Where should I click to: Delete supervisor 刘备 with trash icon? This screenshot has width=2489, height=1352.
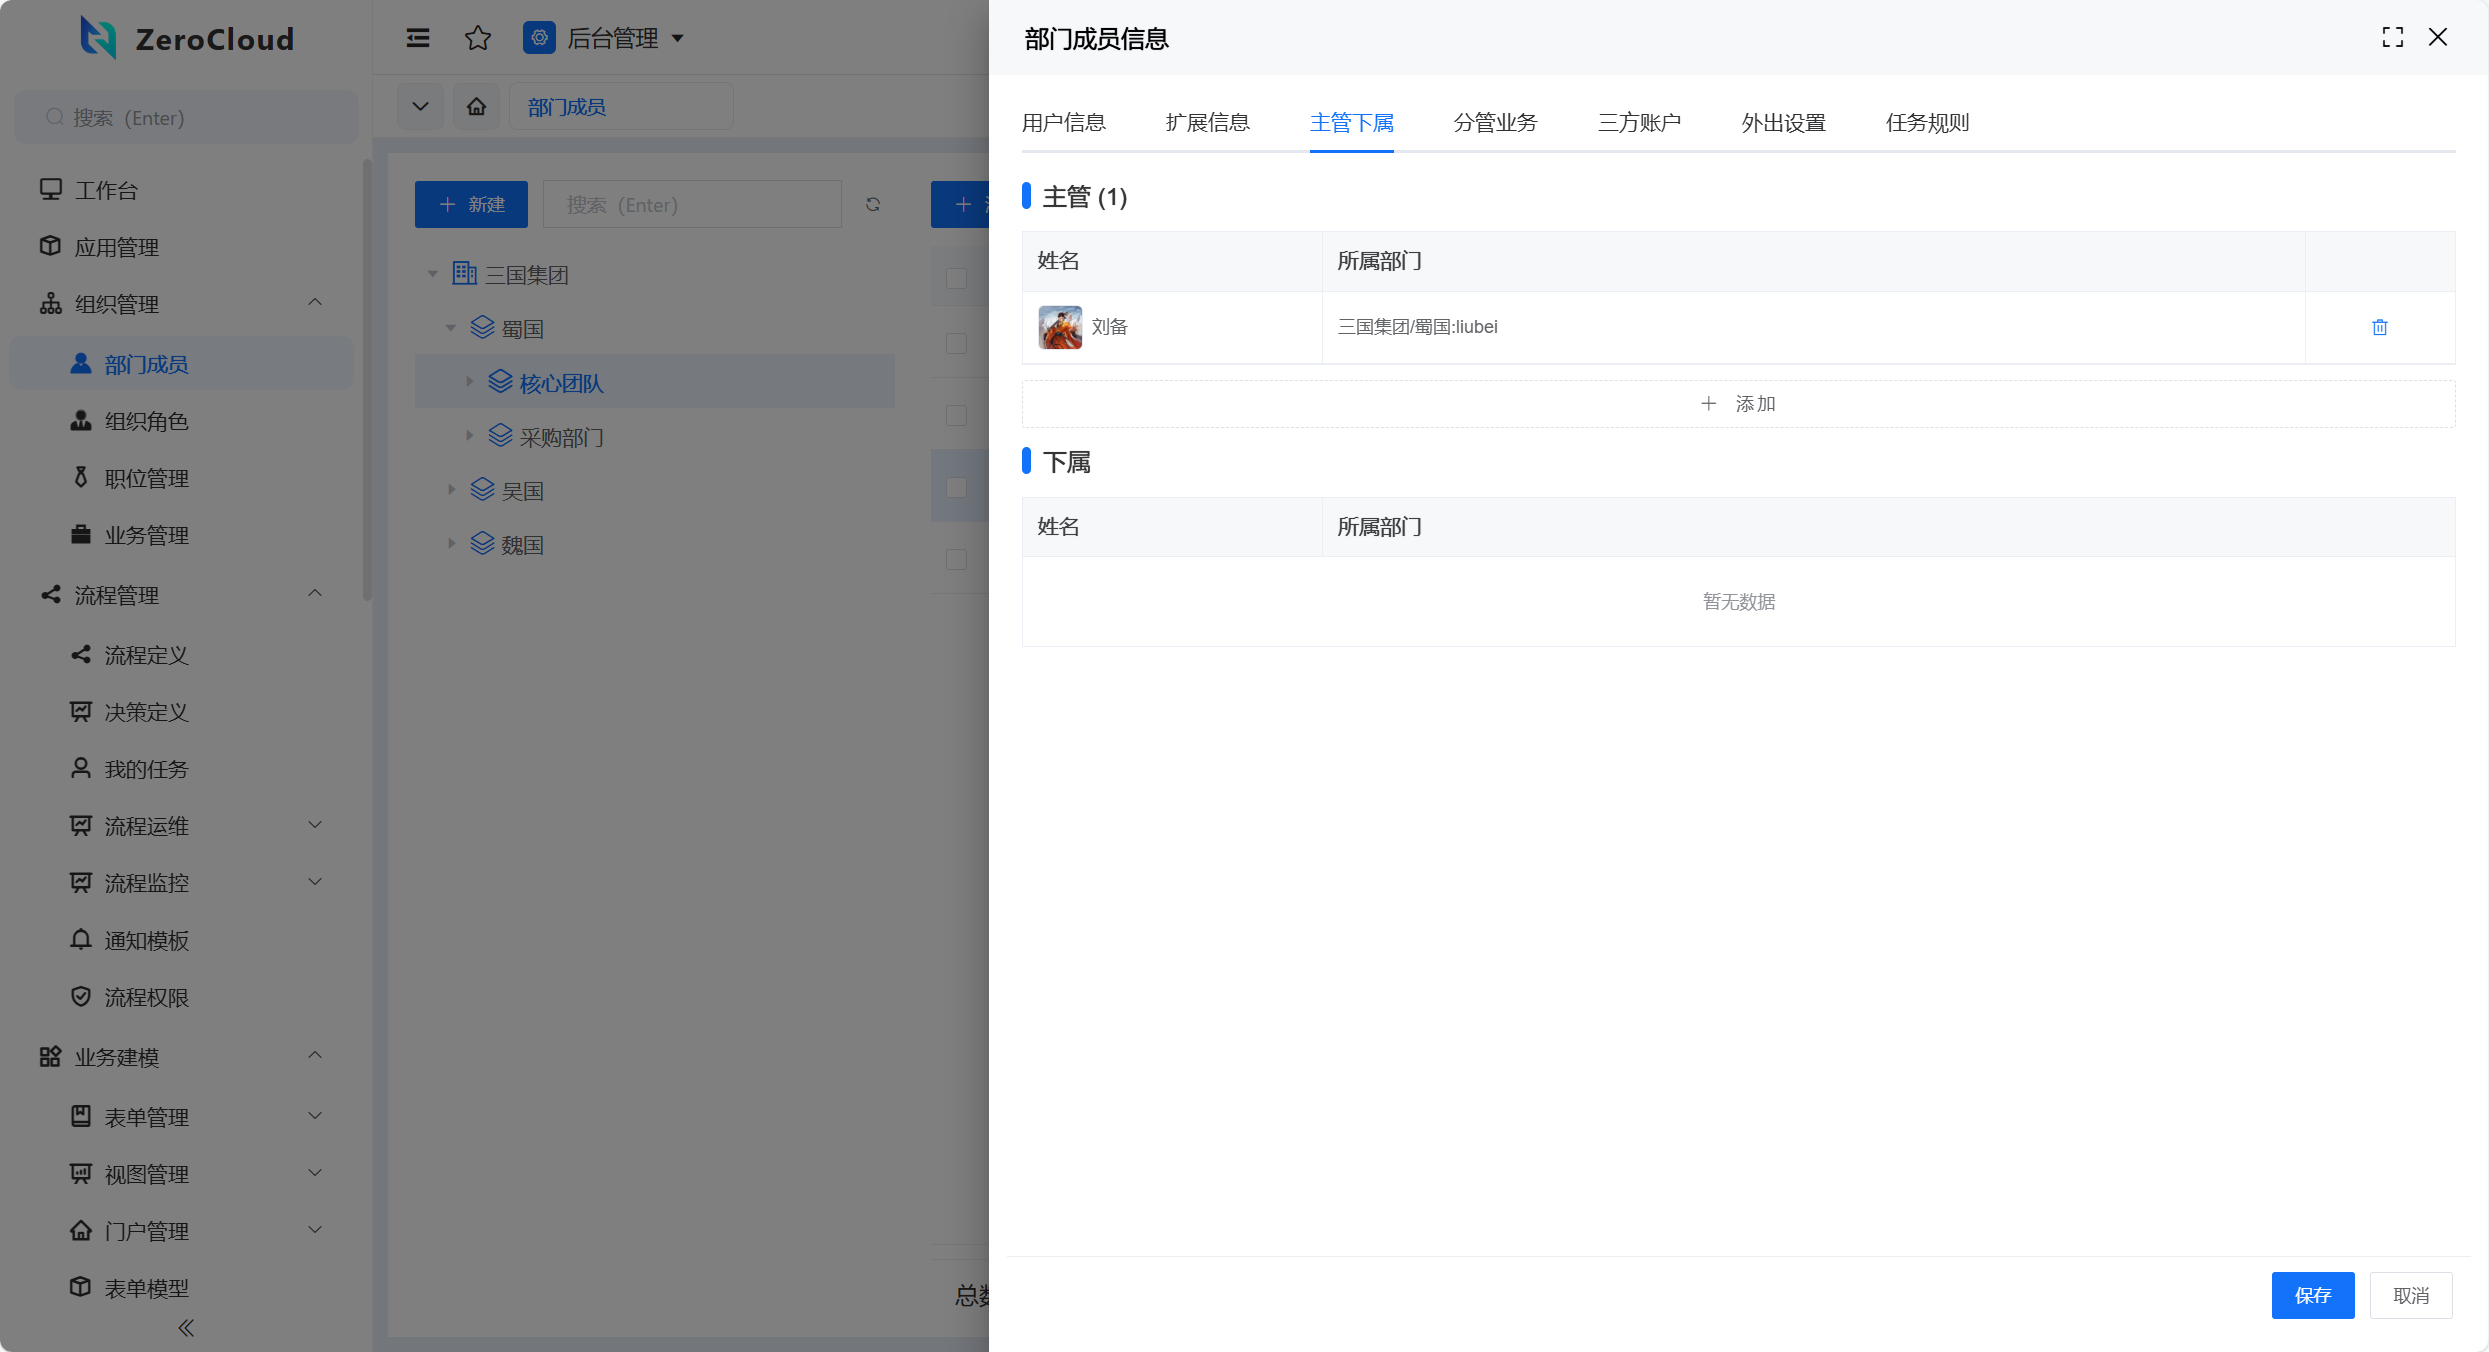[2379, 327]
